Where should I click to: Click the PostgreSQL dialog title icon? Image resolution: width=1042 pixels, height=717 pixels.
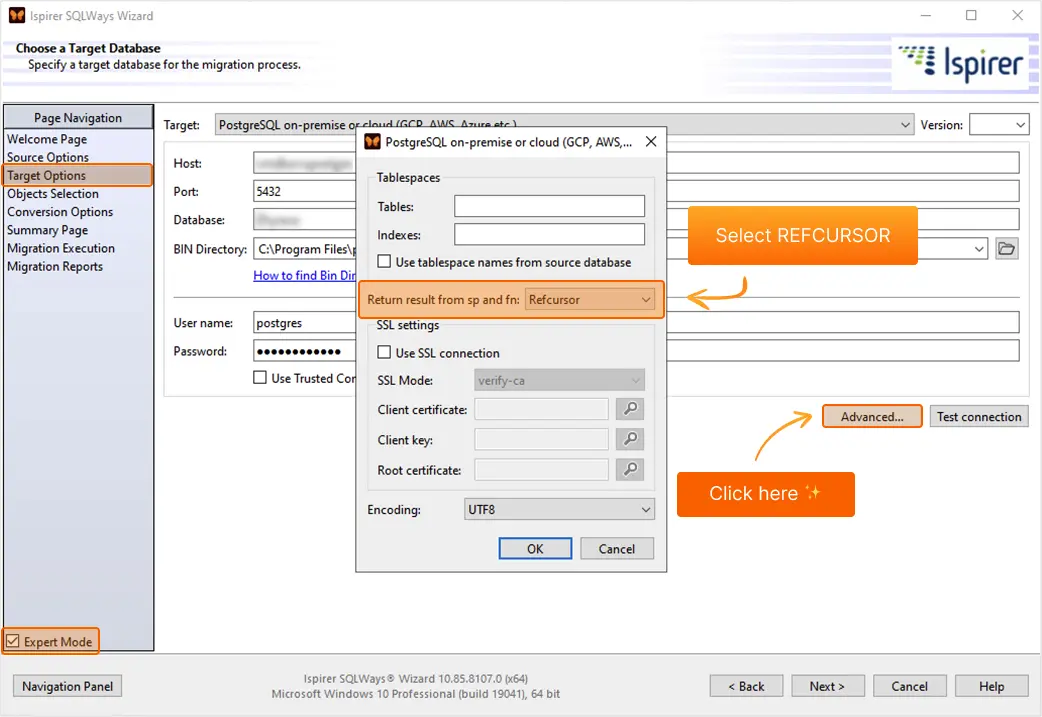[x=372, y=142]
